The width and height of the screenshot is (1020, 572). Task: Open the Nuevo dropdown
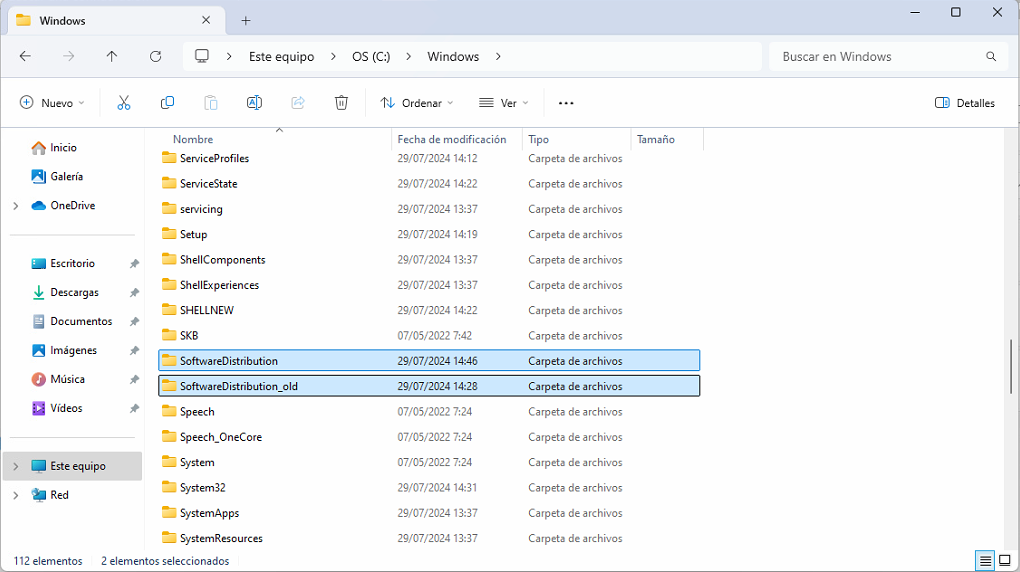tap(52, 103)
